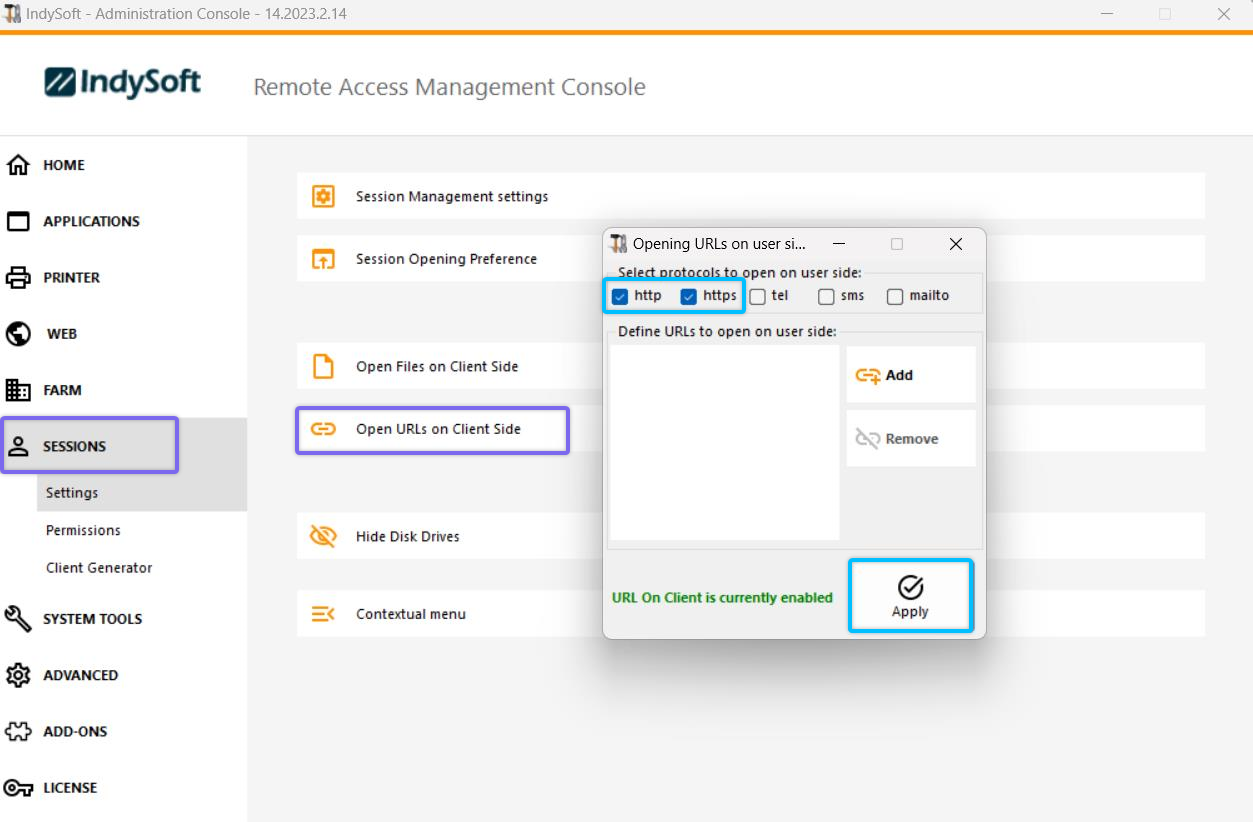
Task: Click inside the URL list box
Action: (x=724, y=442)
